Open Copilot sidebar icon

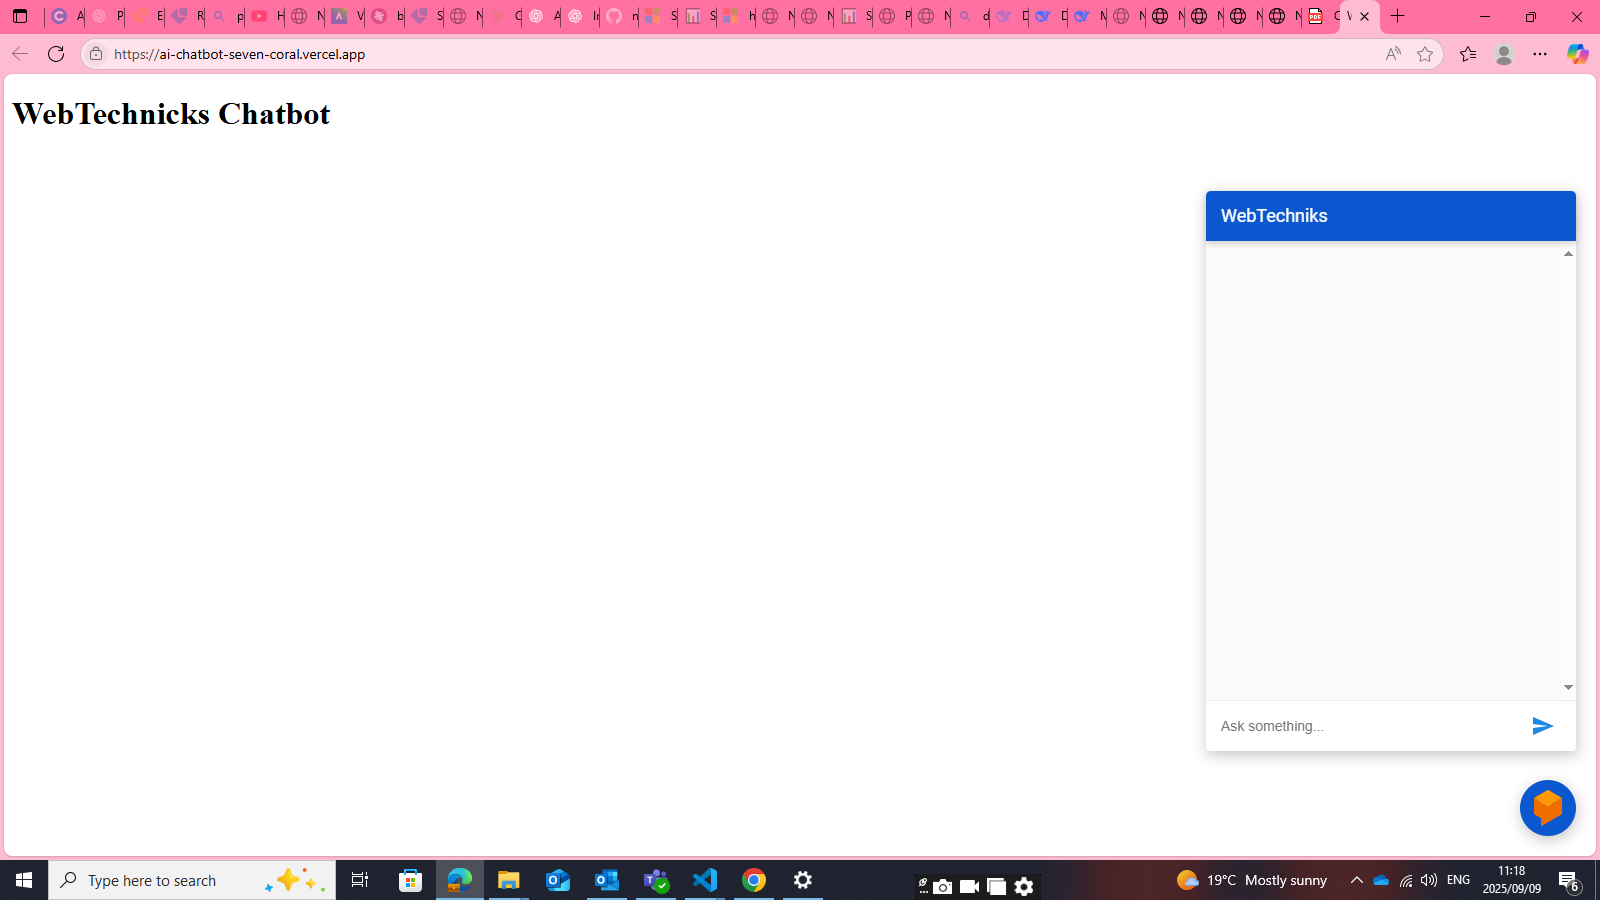click(1577, 54)
